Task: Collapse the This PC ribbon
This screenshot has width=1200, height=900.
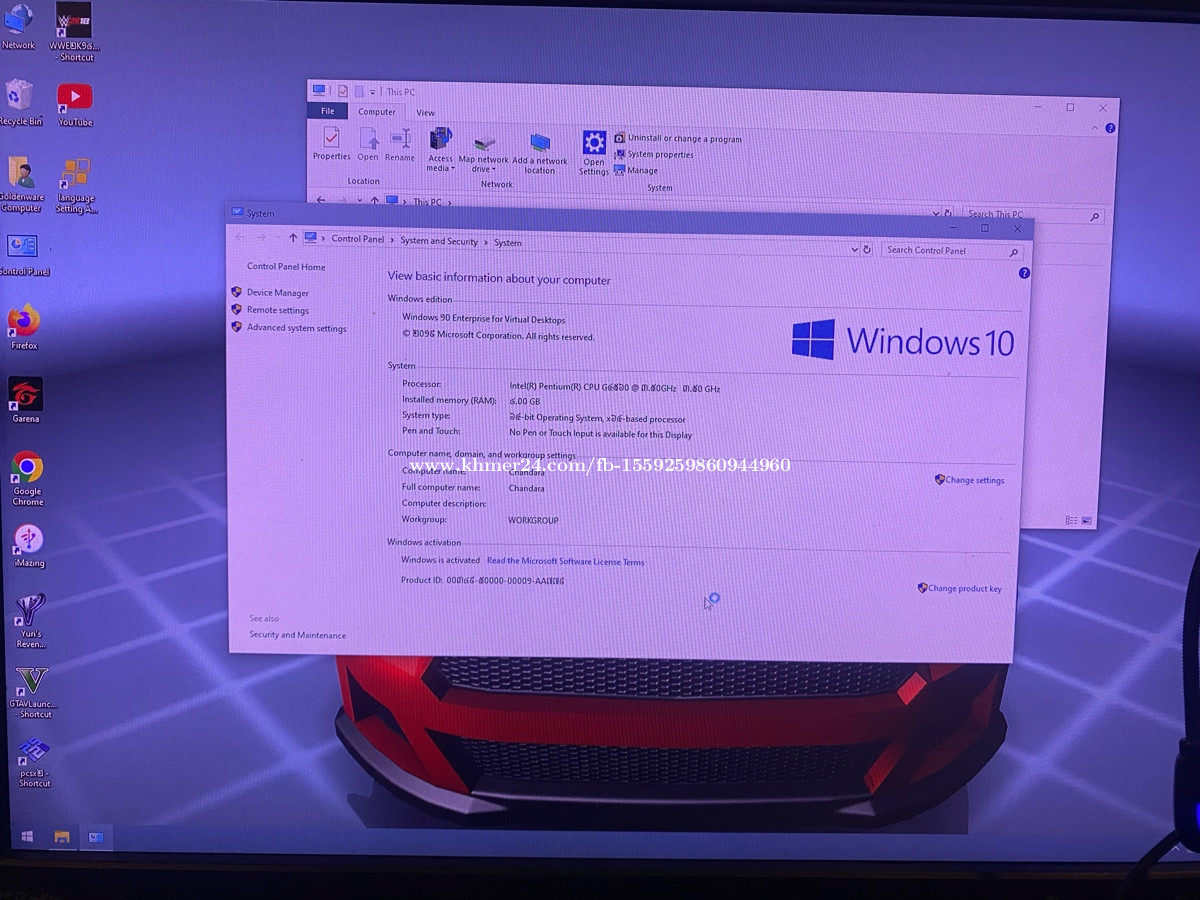Action: (x=1094, y=127)
